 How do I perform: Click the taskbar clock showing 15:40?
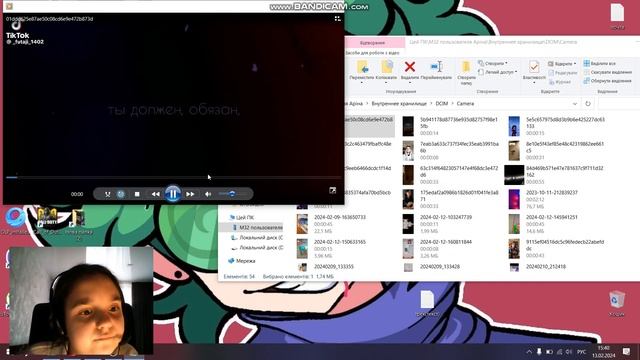tap(604, 351)
